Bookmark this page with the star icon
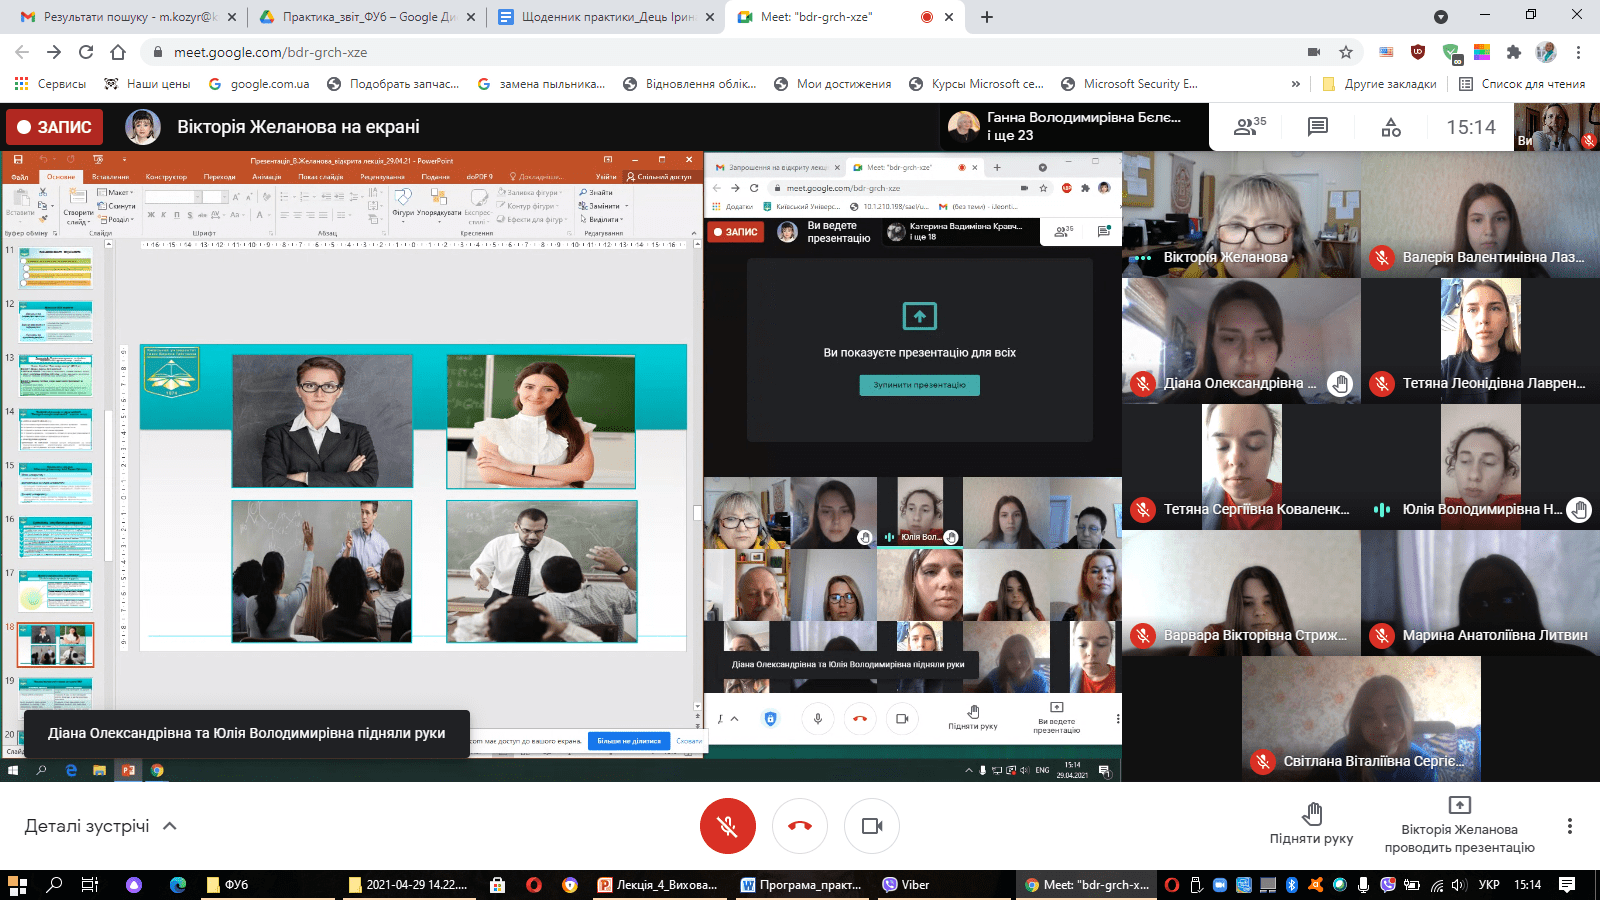This screenshot has height=900, width=1600. (x=1346, y=52)
